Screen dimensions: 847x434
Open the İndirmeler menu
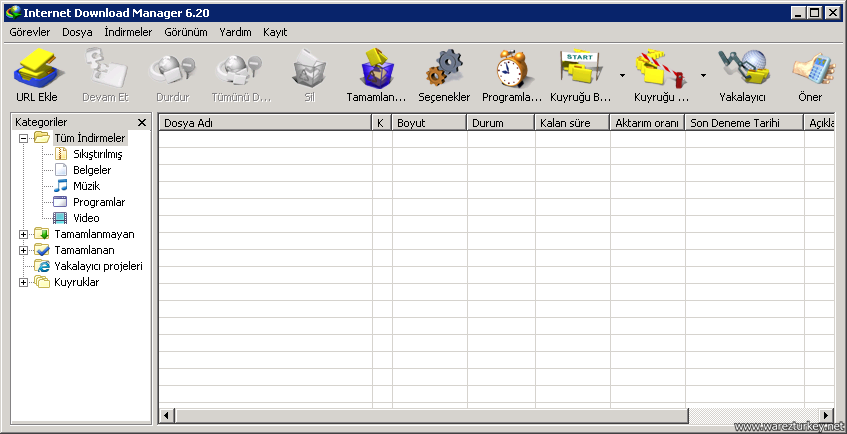click(x=129, y=32)
